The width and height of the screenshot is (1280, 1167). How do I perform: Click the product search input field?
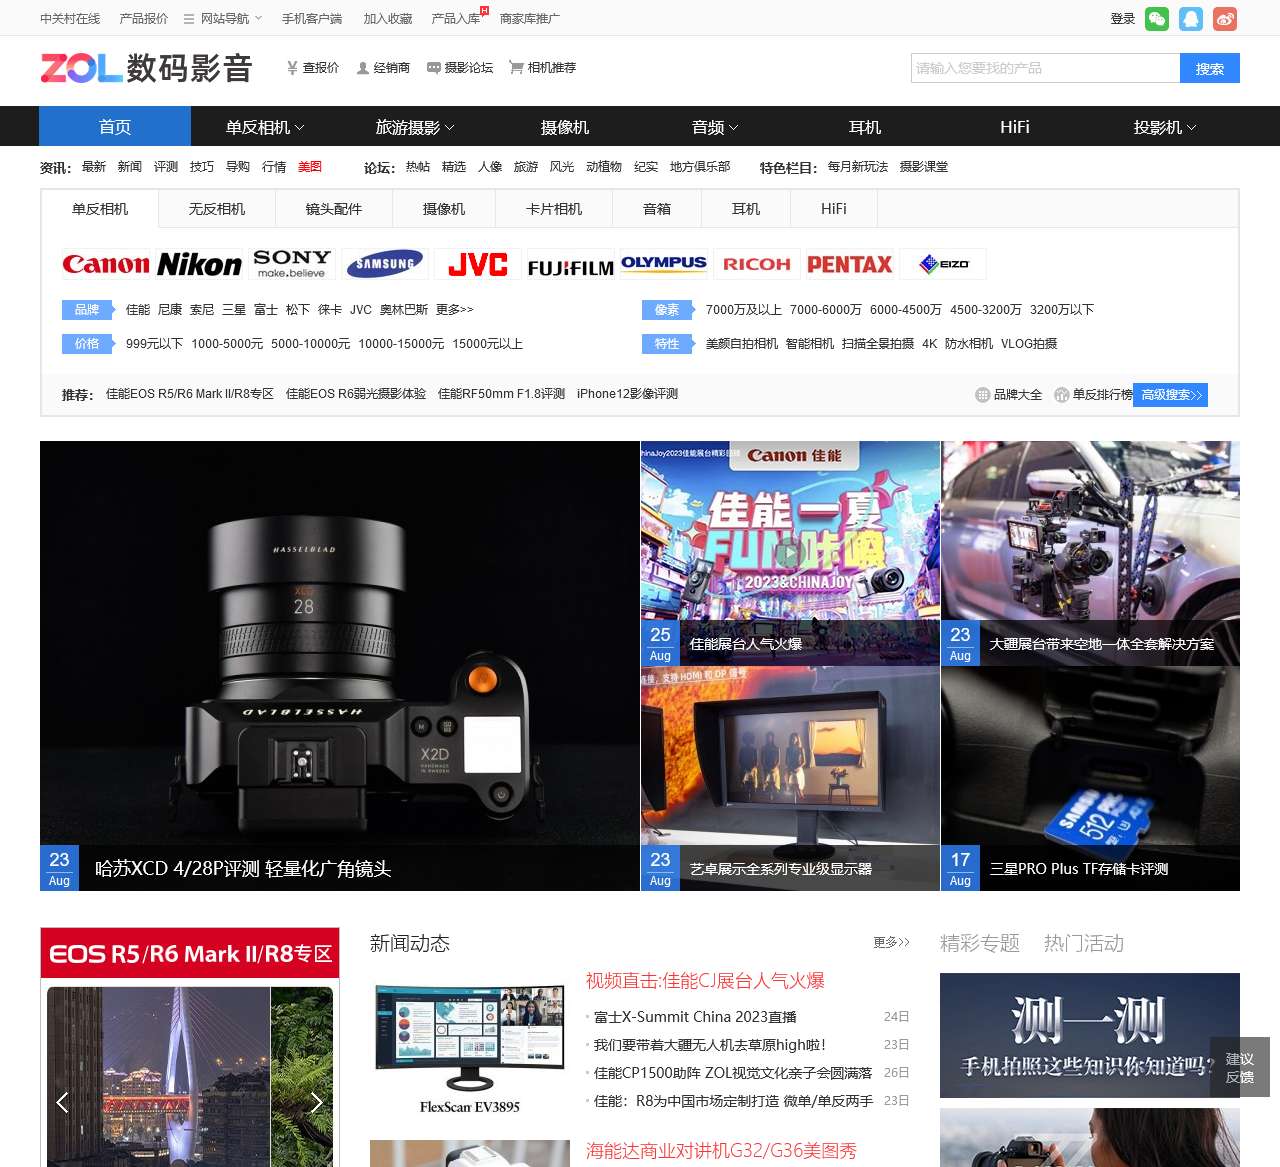(x=1045, y=68)
